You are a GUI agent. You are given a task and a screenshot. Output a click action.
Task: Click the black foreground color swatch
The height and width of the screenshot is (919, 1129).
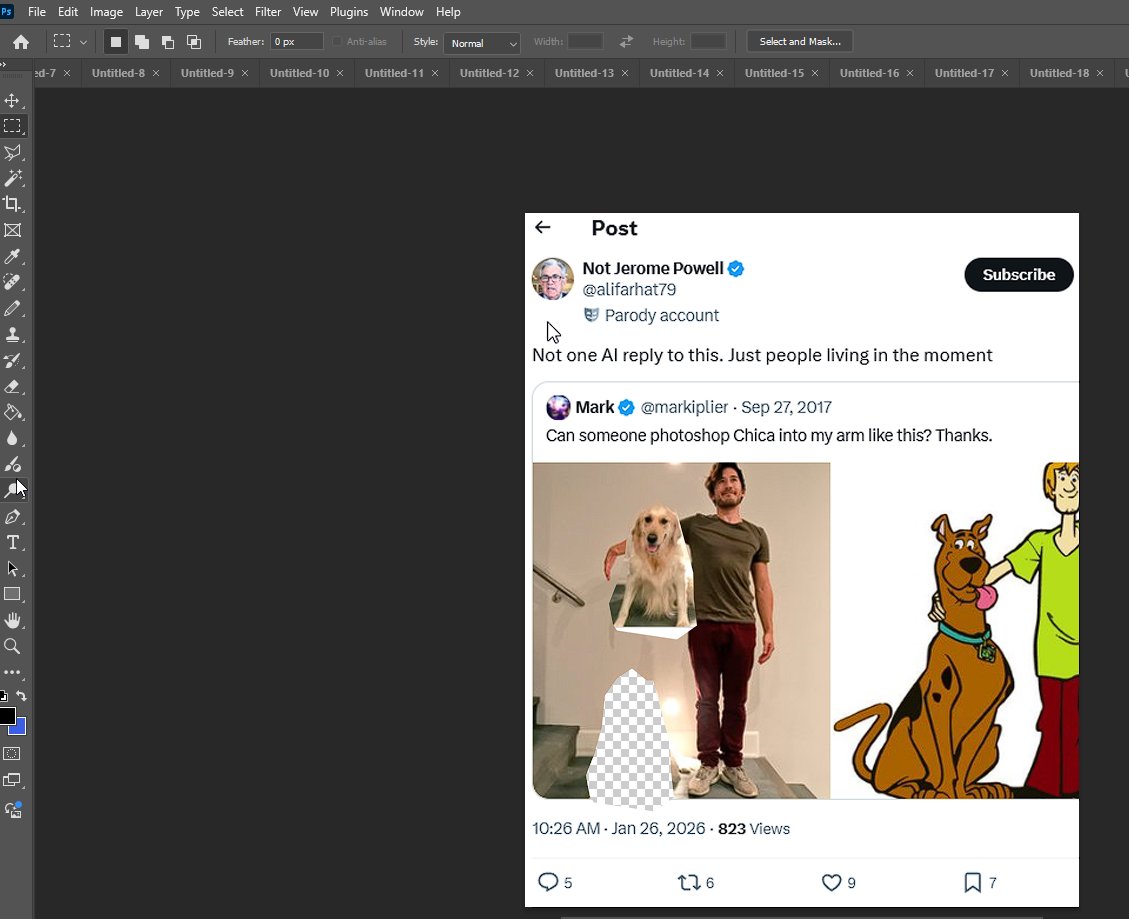(6, 715)
